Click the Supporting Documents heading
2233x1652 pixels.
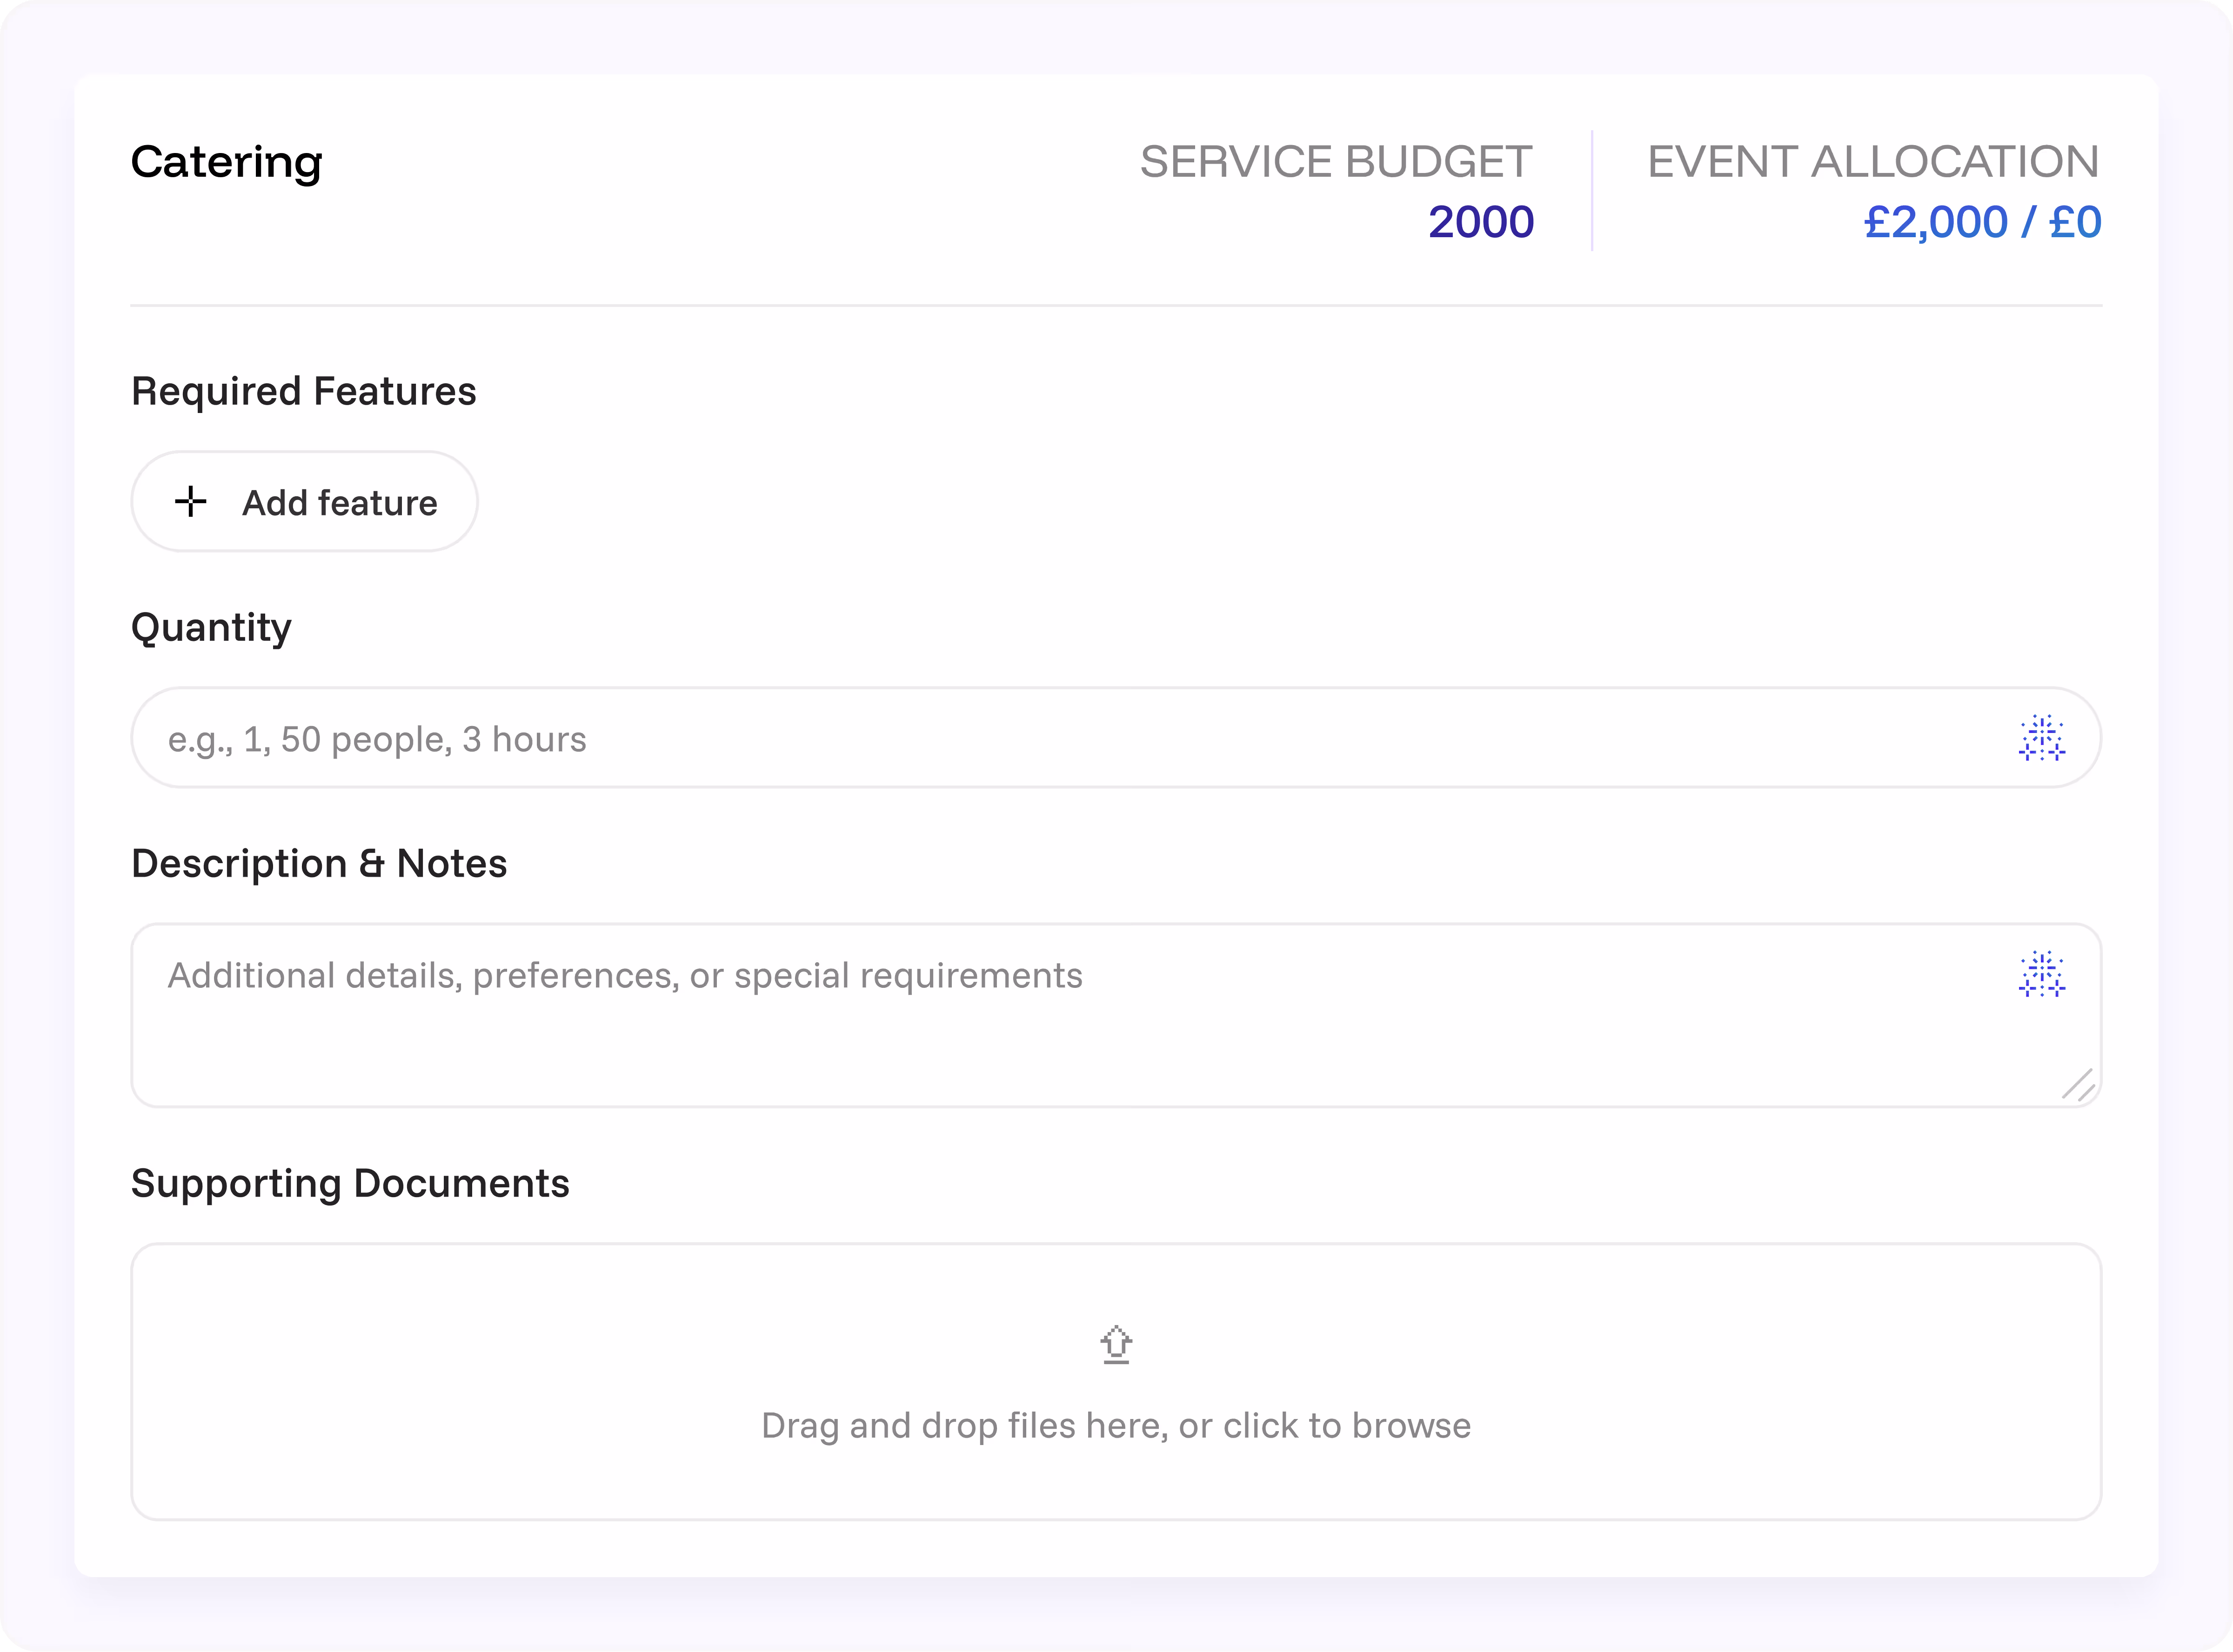[350, 1183]
